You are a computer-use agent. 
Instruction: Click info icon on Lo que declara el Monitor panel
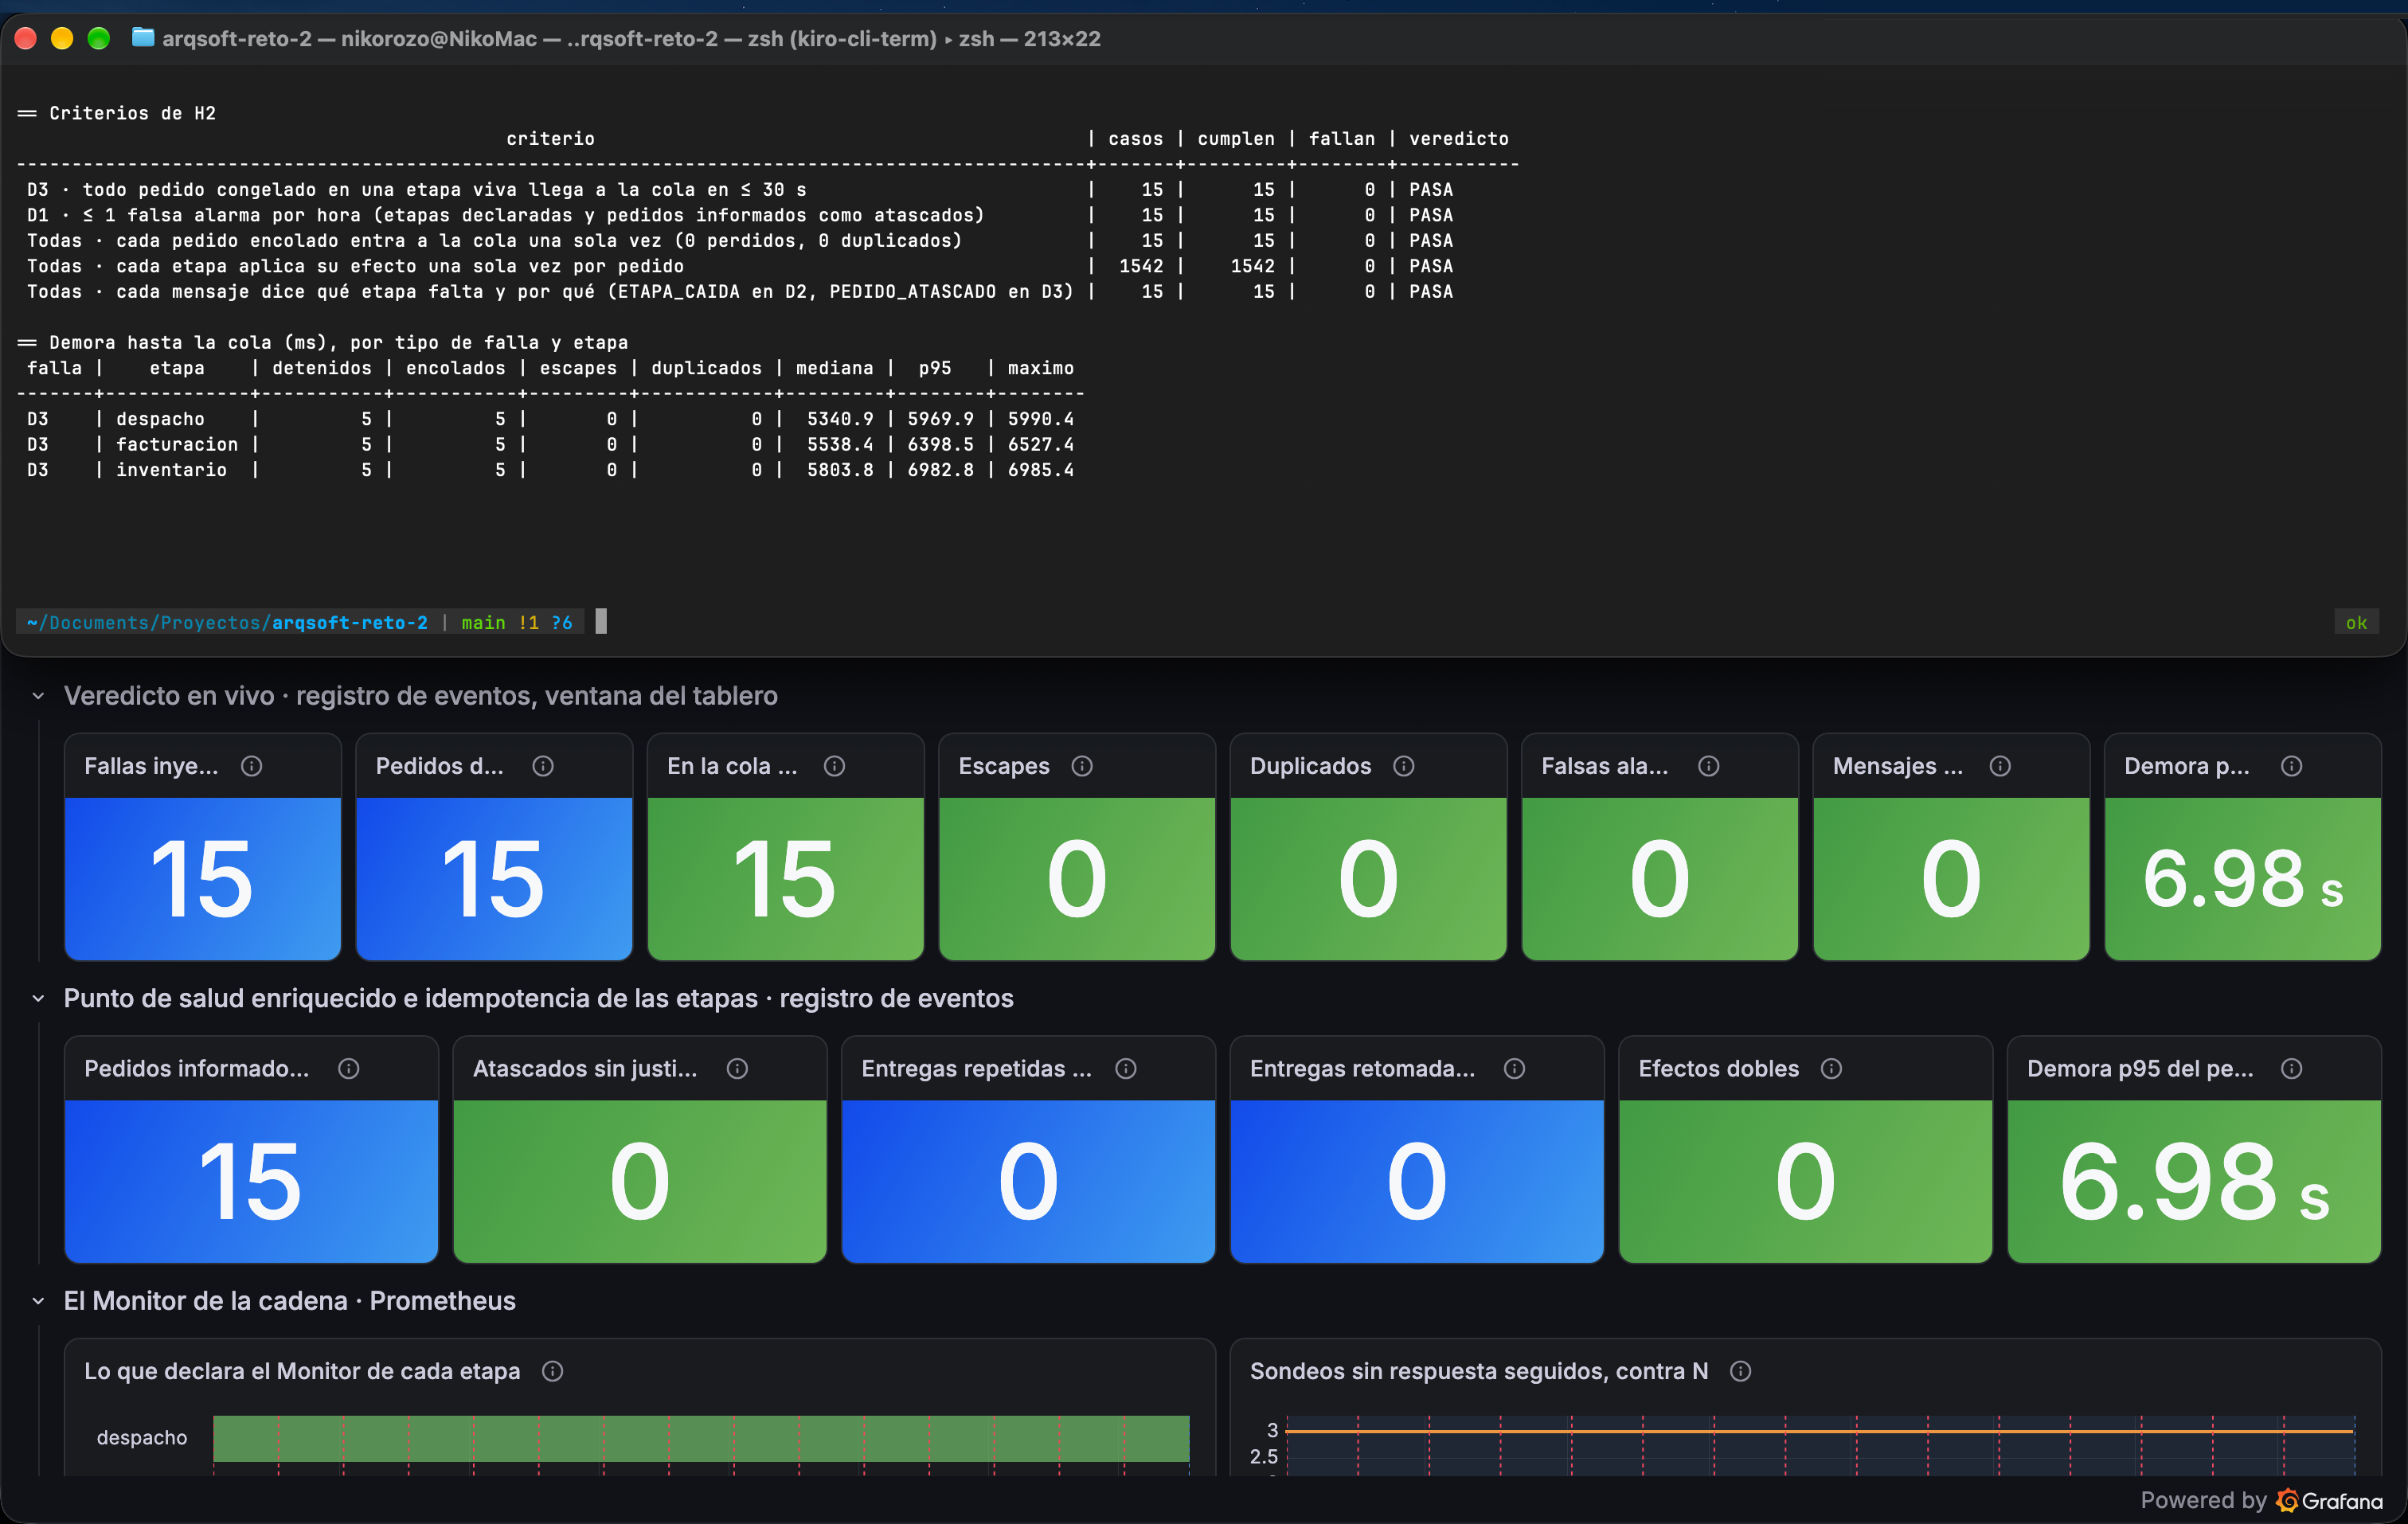click(553, 1371)
